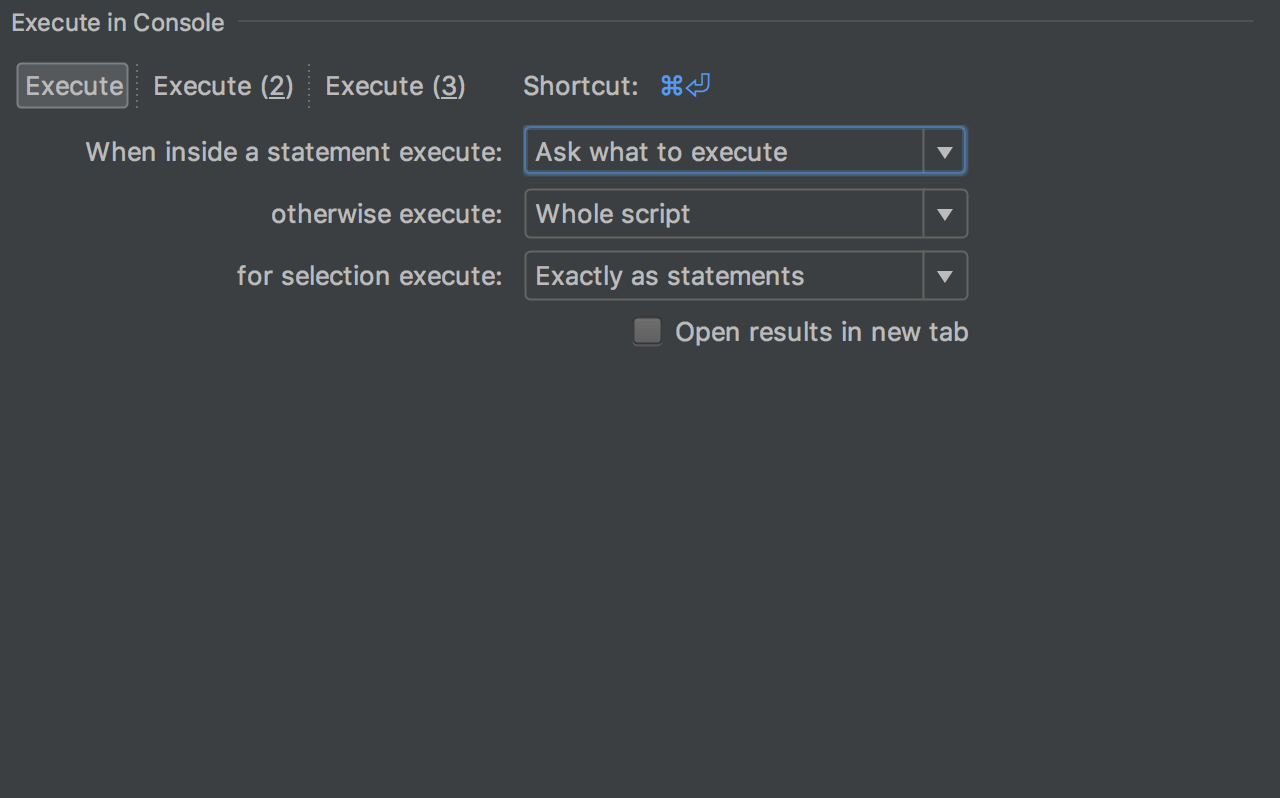Viewport: 1280px width, 798px height.
Task: Expand the 'Whole script' dropdown
Action: point(724,214)
